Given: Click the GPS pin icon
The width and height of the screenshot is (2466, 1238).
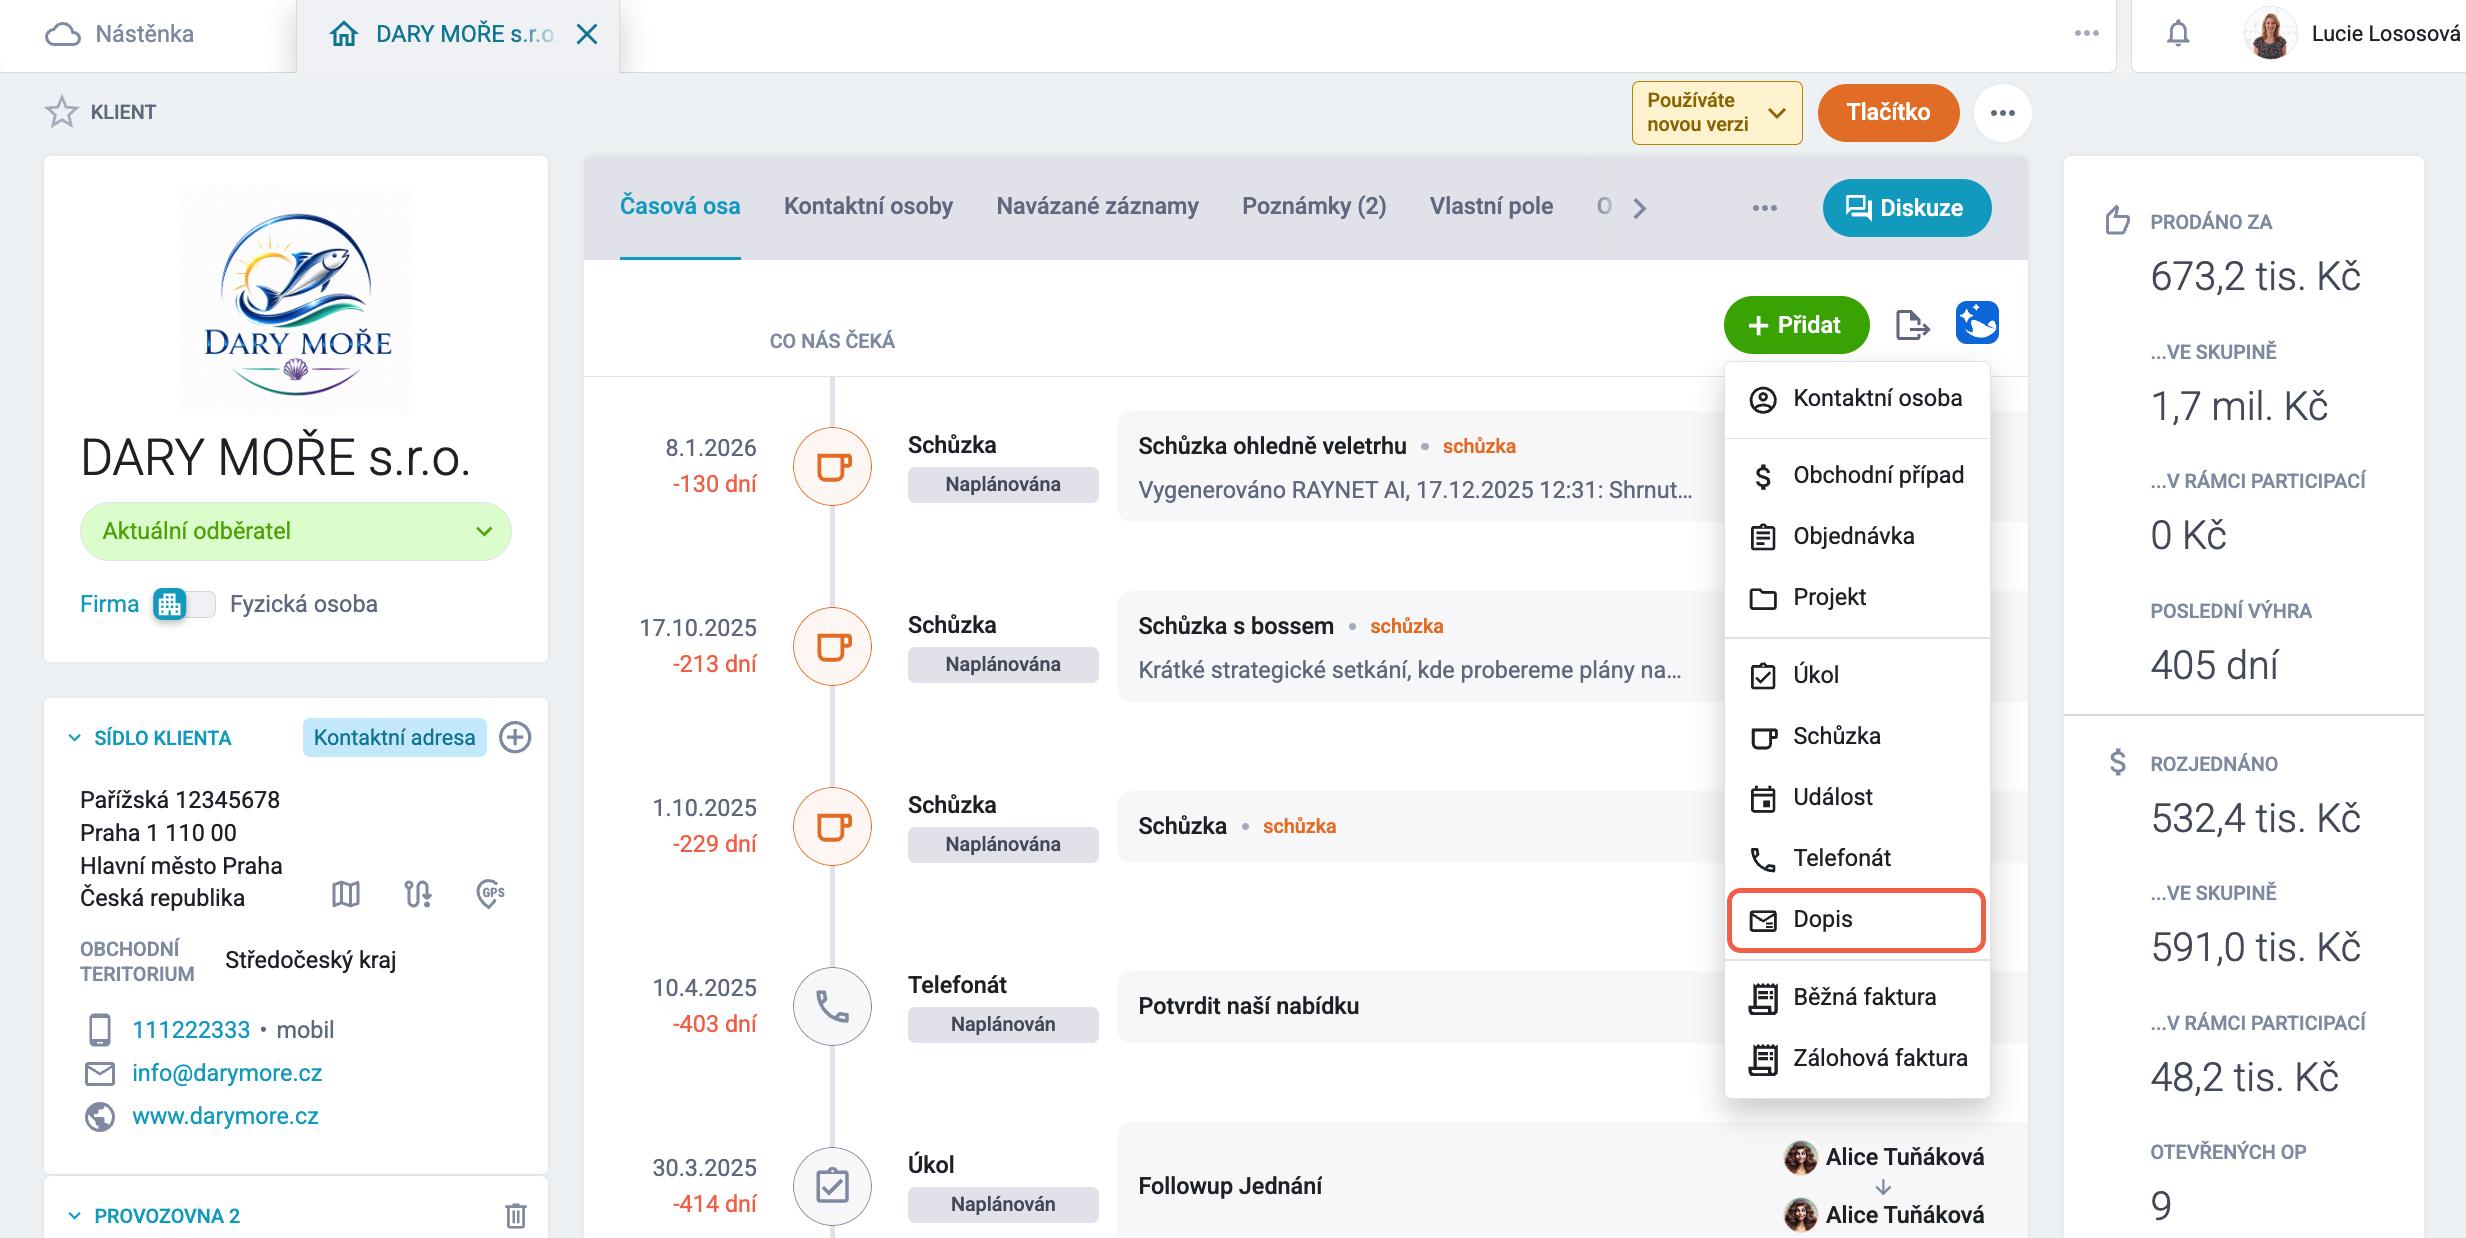Looking at the screenshot, I should 490,893.
